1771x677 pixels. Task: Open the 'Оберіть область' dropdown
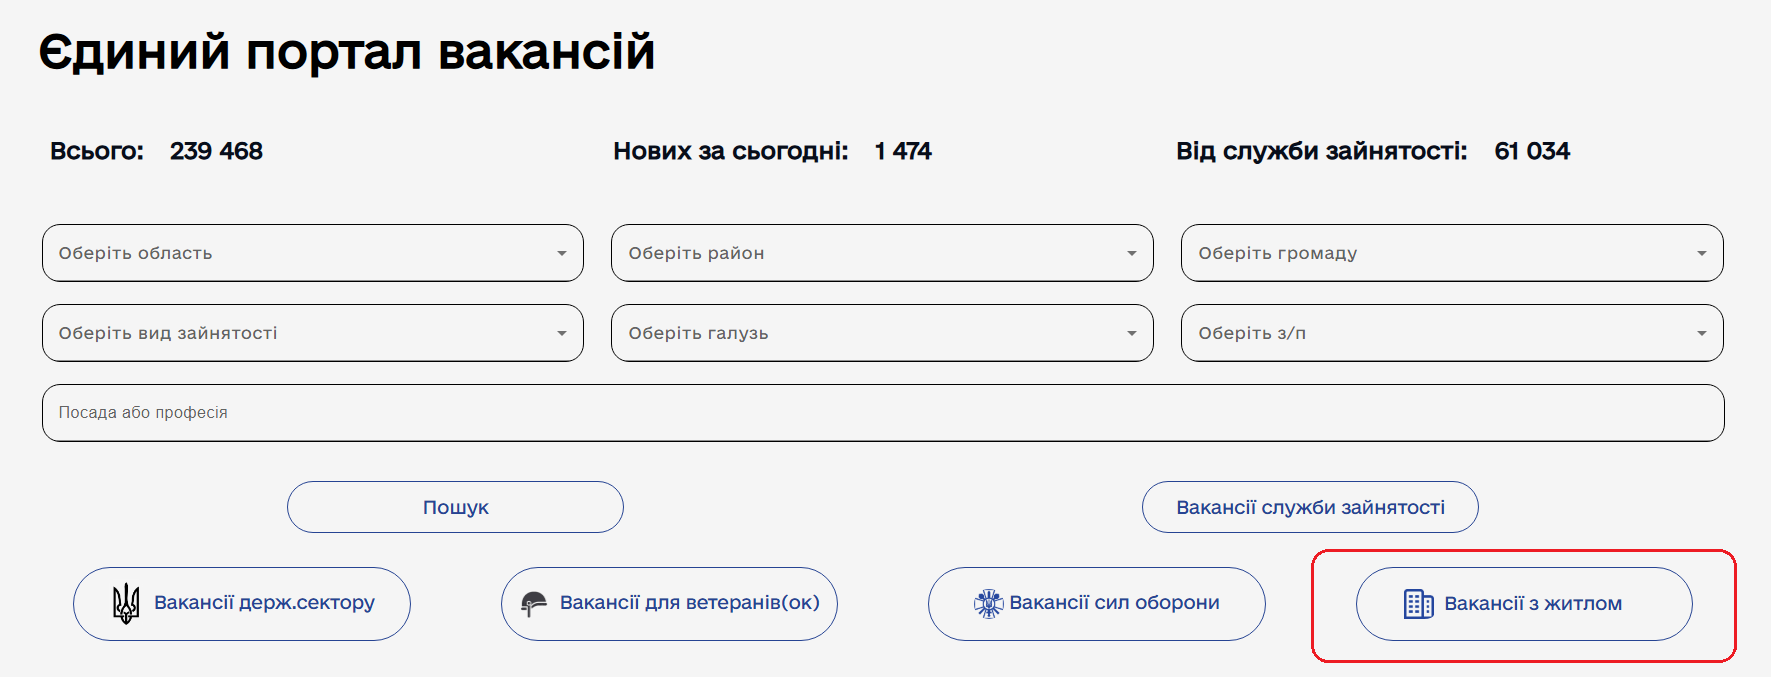(x=312, y=253)
